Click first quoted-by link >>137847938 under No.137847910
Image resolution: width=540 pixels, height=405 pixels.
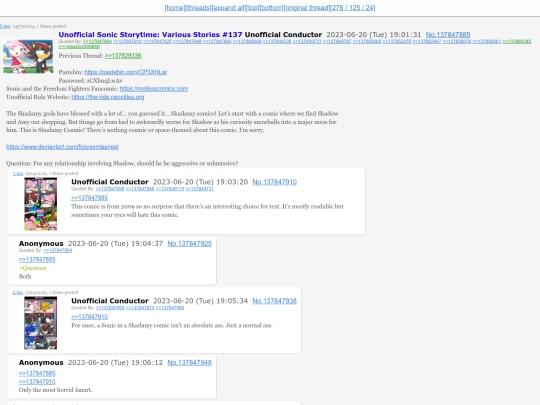click(110, 189)
